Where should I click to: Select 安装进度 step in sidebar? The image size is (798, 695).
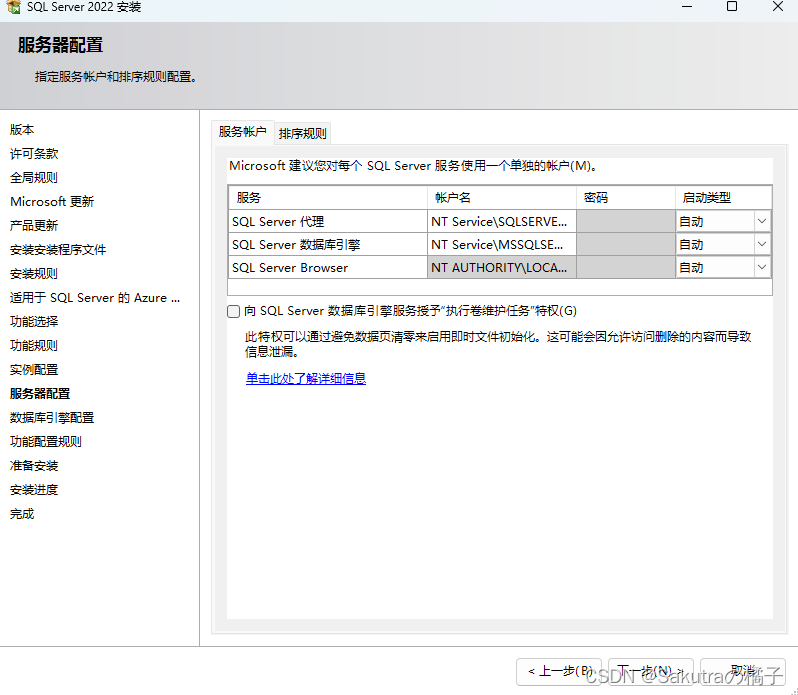click(34, 490)
